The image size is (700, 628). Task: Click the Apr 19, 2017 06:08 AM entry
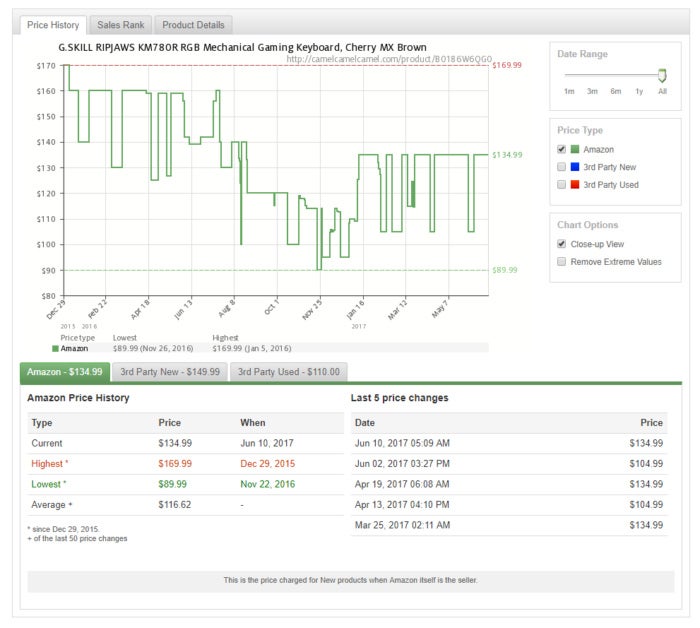point(402,484)
